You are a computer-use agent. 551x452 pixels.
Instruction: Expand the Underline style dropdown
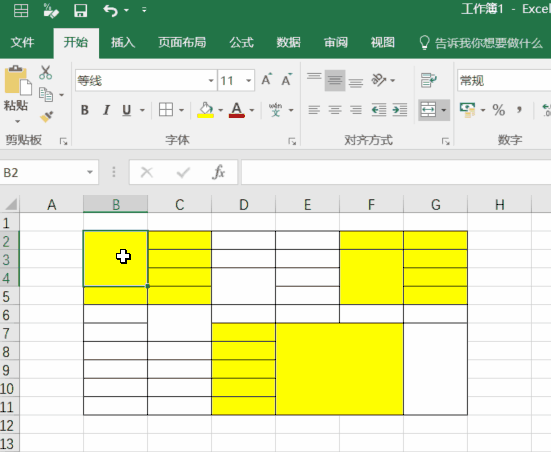coord(142,110)
